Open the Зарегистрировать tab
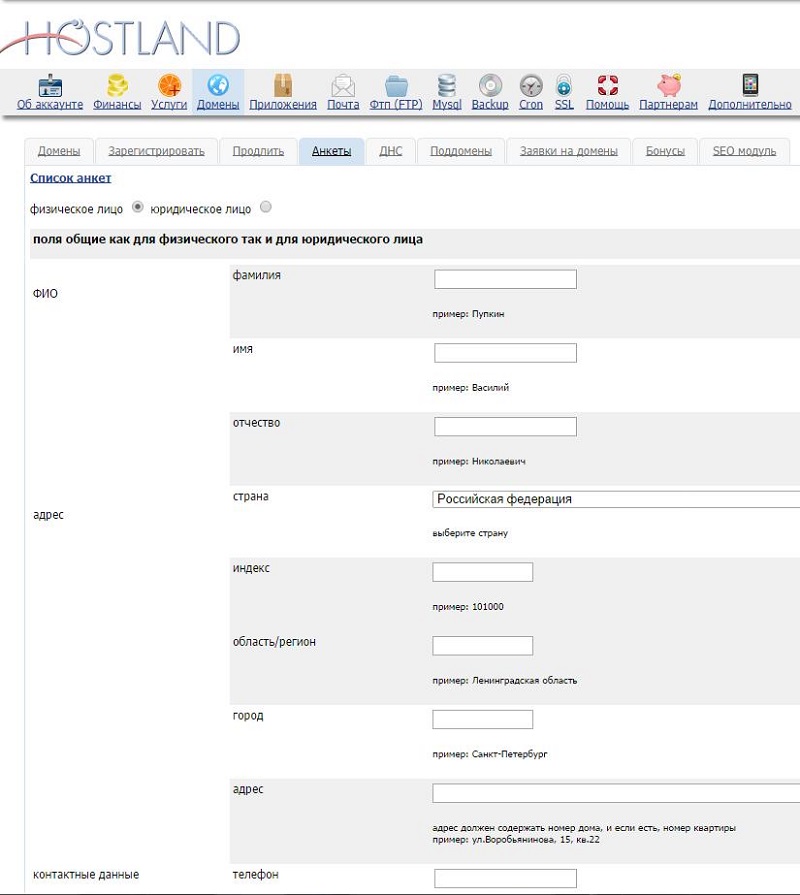The width and height of the screenshot is (800, 895). click(156, 151)
